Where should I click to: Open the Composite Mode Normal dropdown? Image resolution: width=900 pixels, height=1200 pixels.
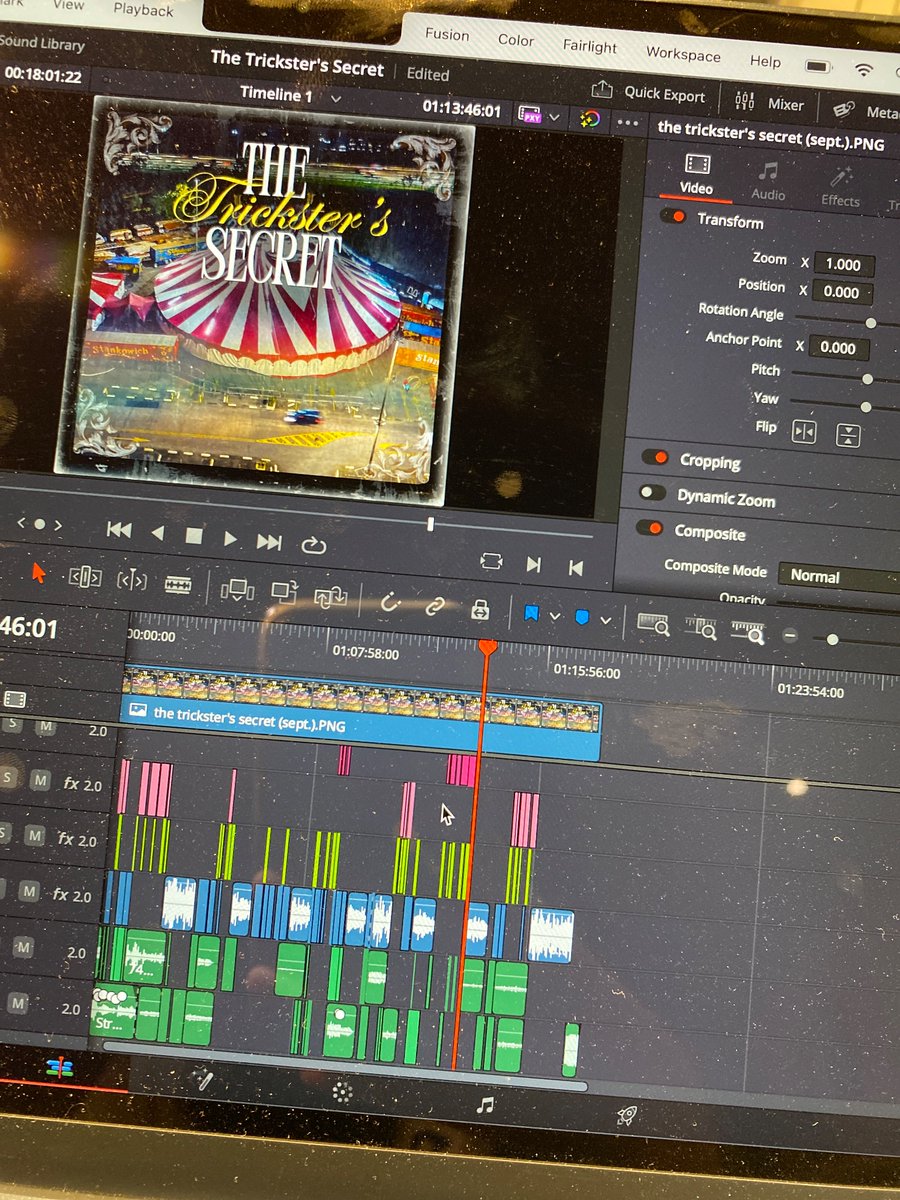click(x=839, y=577)
